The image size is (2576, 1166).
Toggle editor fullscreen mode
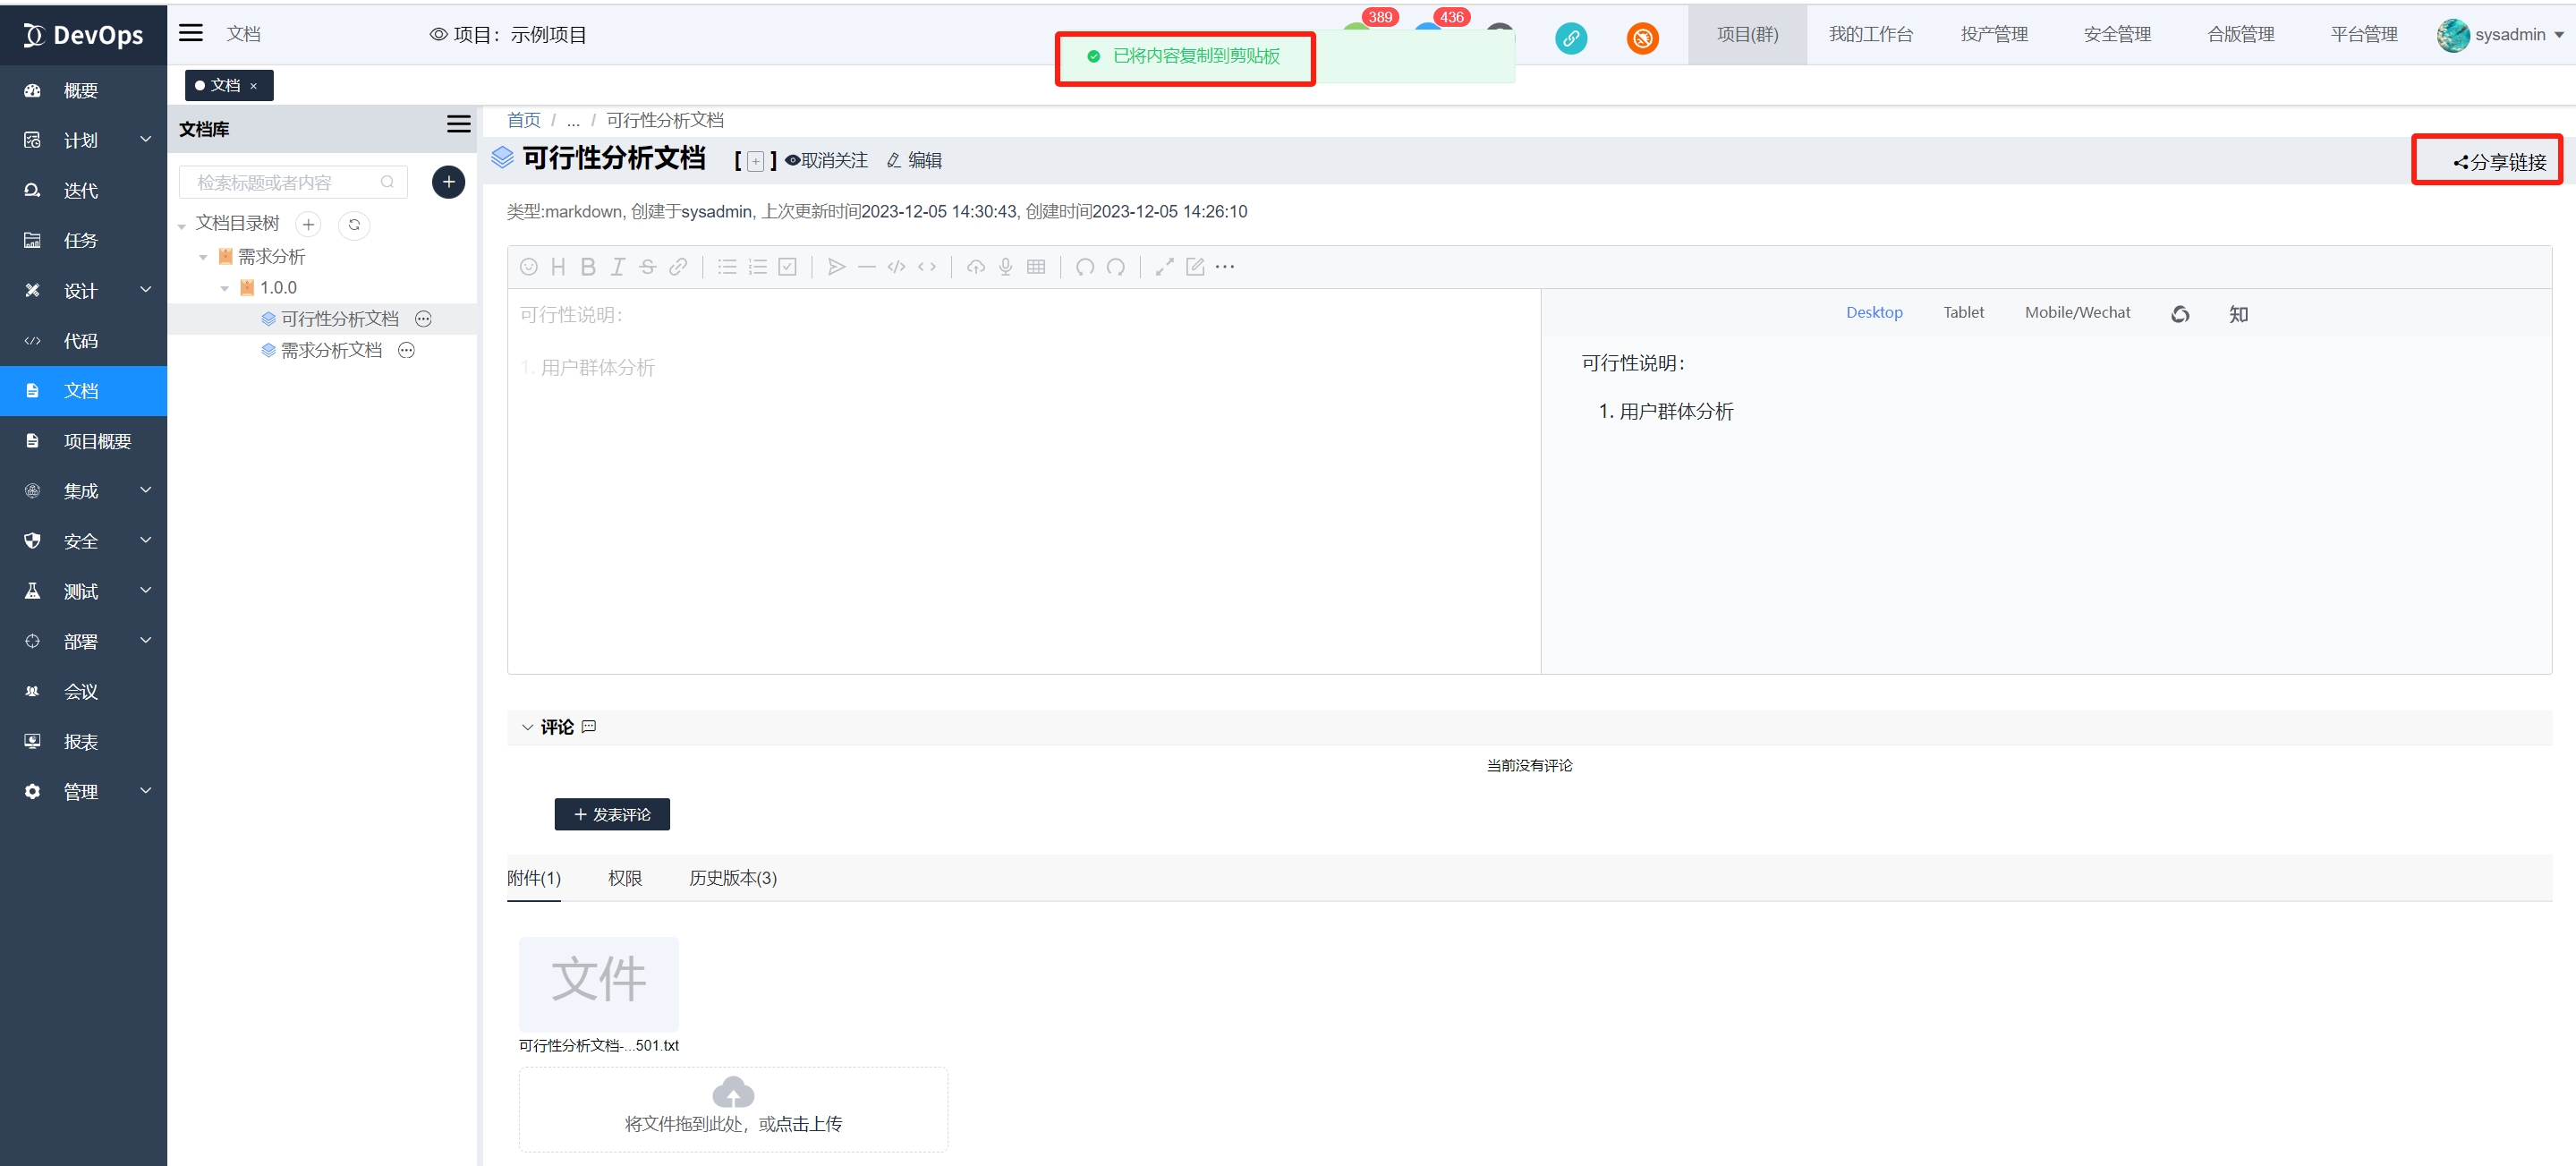[x=1164, y=267]
